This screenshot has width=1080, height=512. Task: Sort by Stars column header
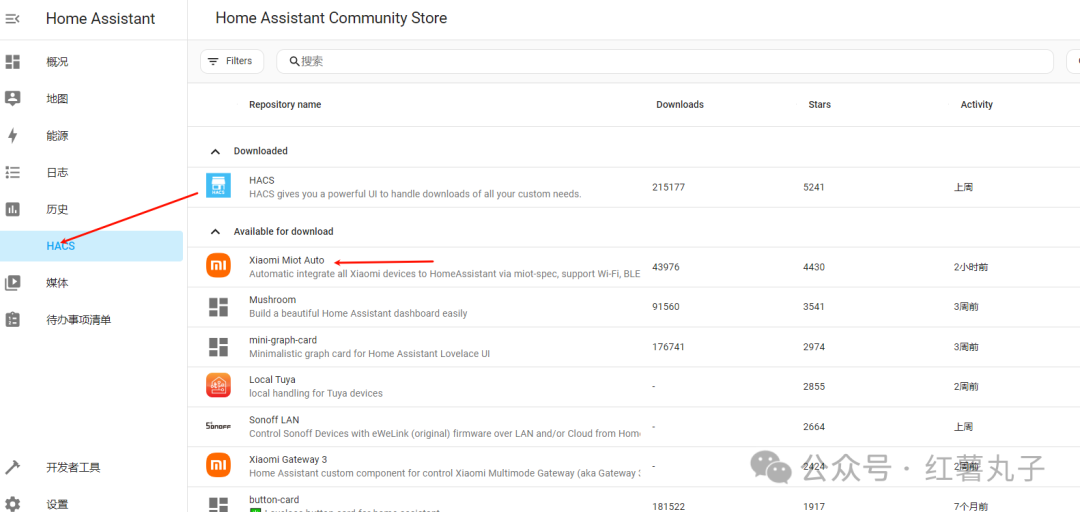820,105
